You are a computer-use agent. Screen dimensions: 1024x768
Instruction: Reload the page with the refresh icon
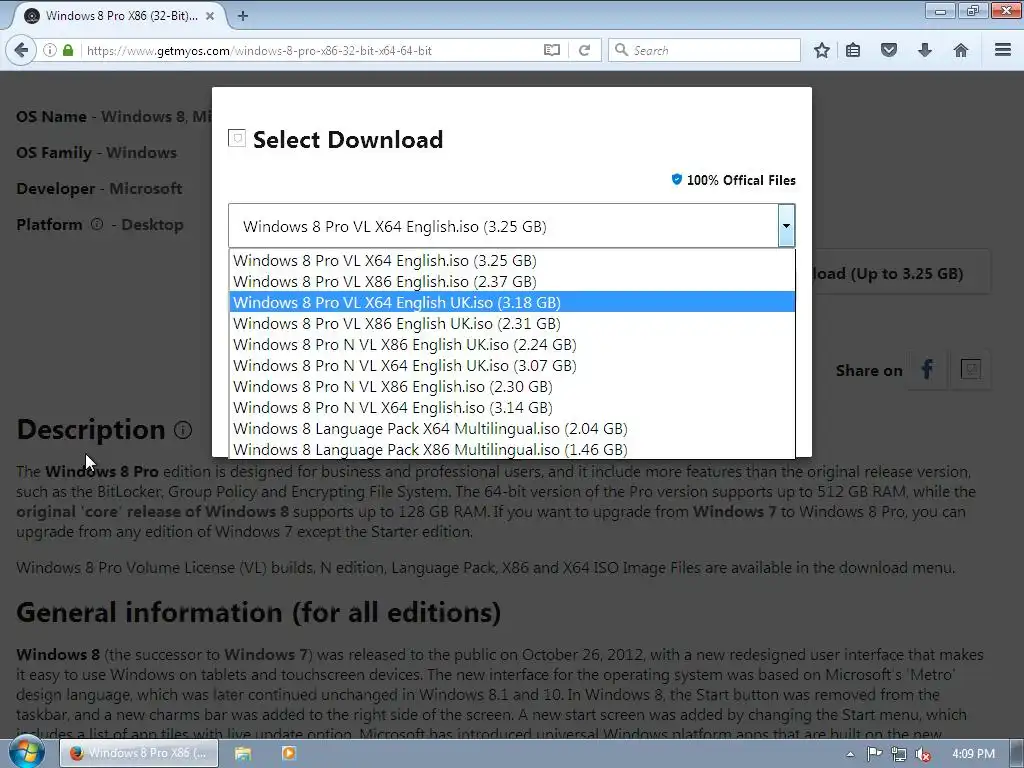[x=584, y=50]
